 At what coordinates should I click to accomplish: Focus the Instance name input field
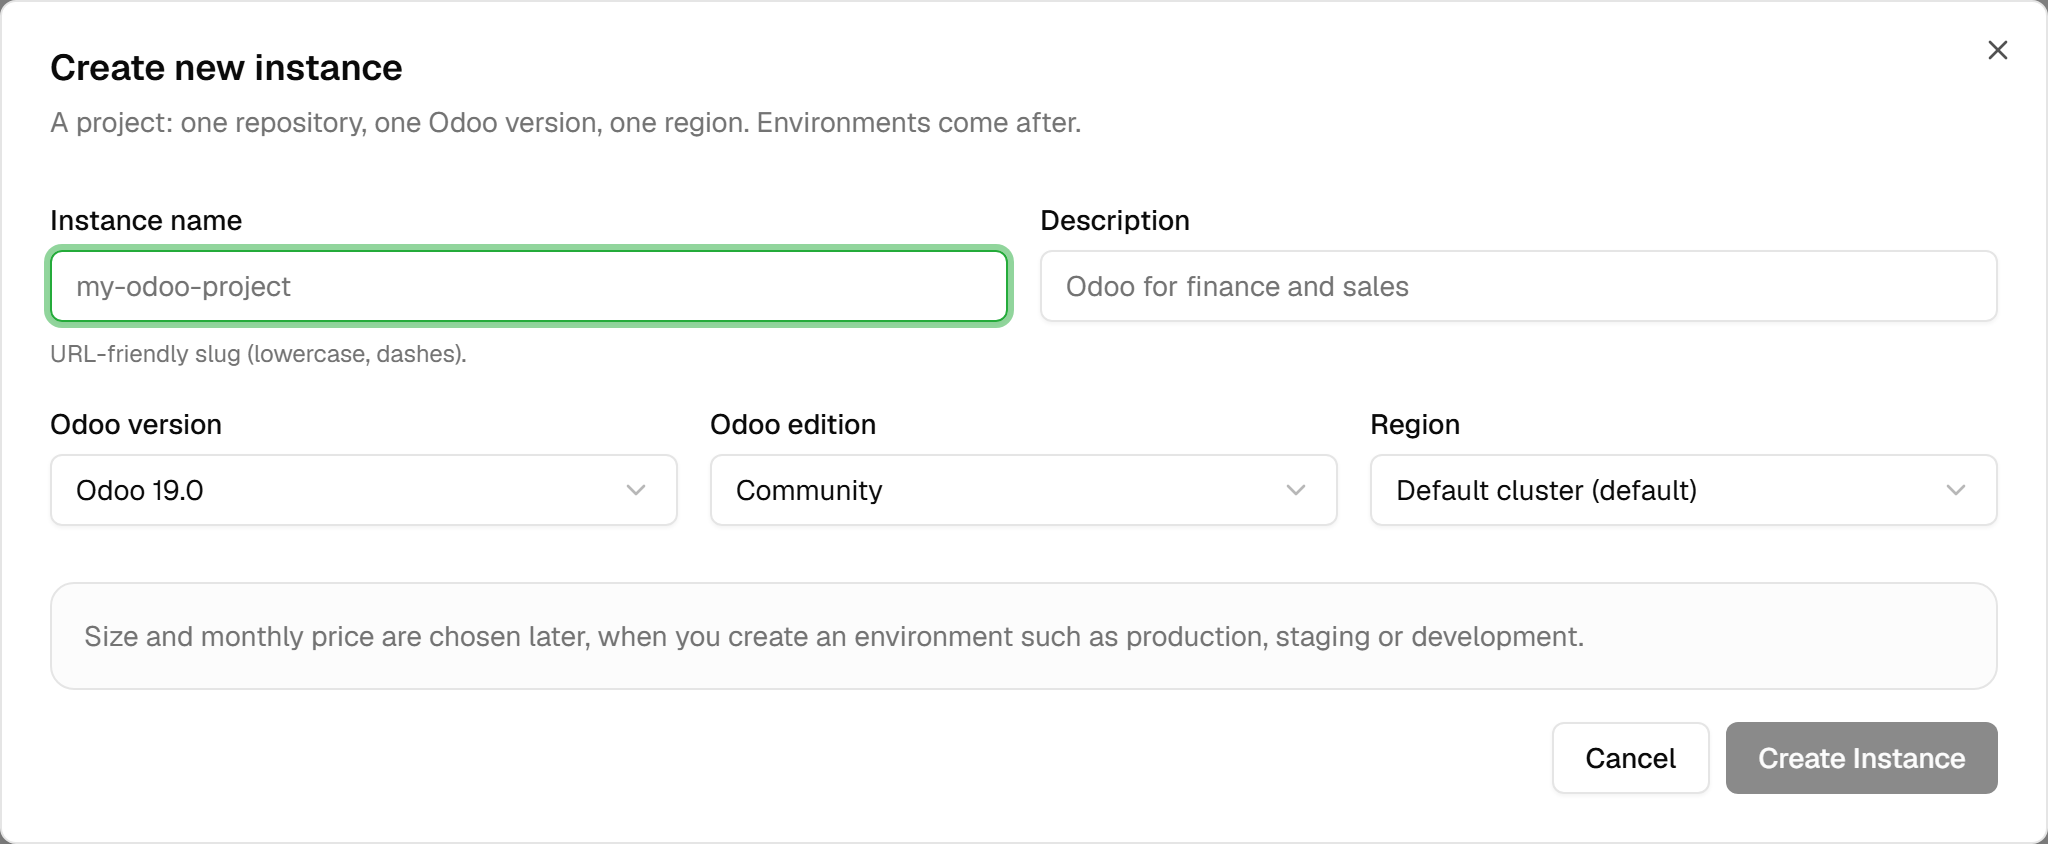point(529,286)
